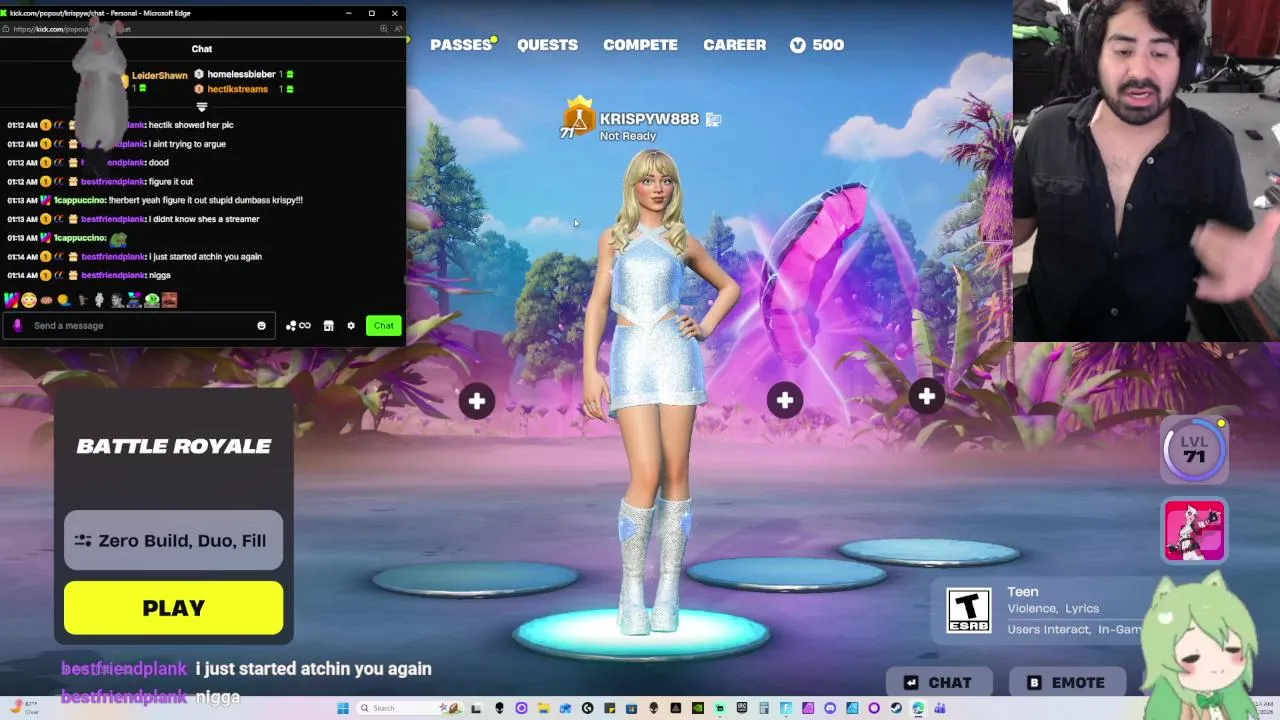The height and width of the screenshot is (720, 1280).
Task: Click the ESRB Teen rating badge
Action: point(968,611)
